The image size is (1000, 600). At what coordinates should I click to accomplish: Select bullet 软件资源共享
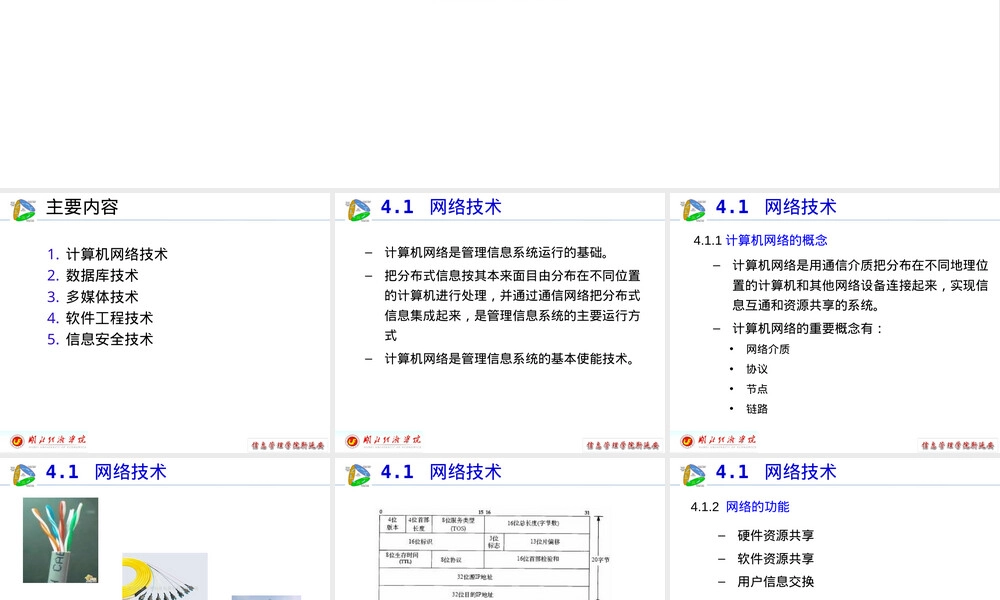pyautogui.click(x=776, y=559)
